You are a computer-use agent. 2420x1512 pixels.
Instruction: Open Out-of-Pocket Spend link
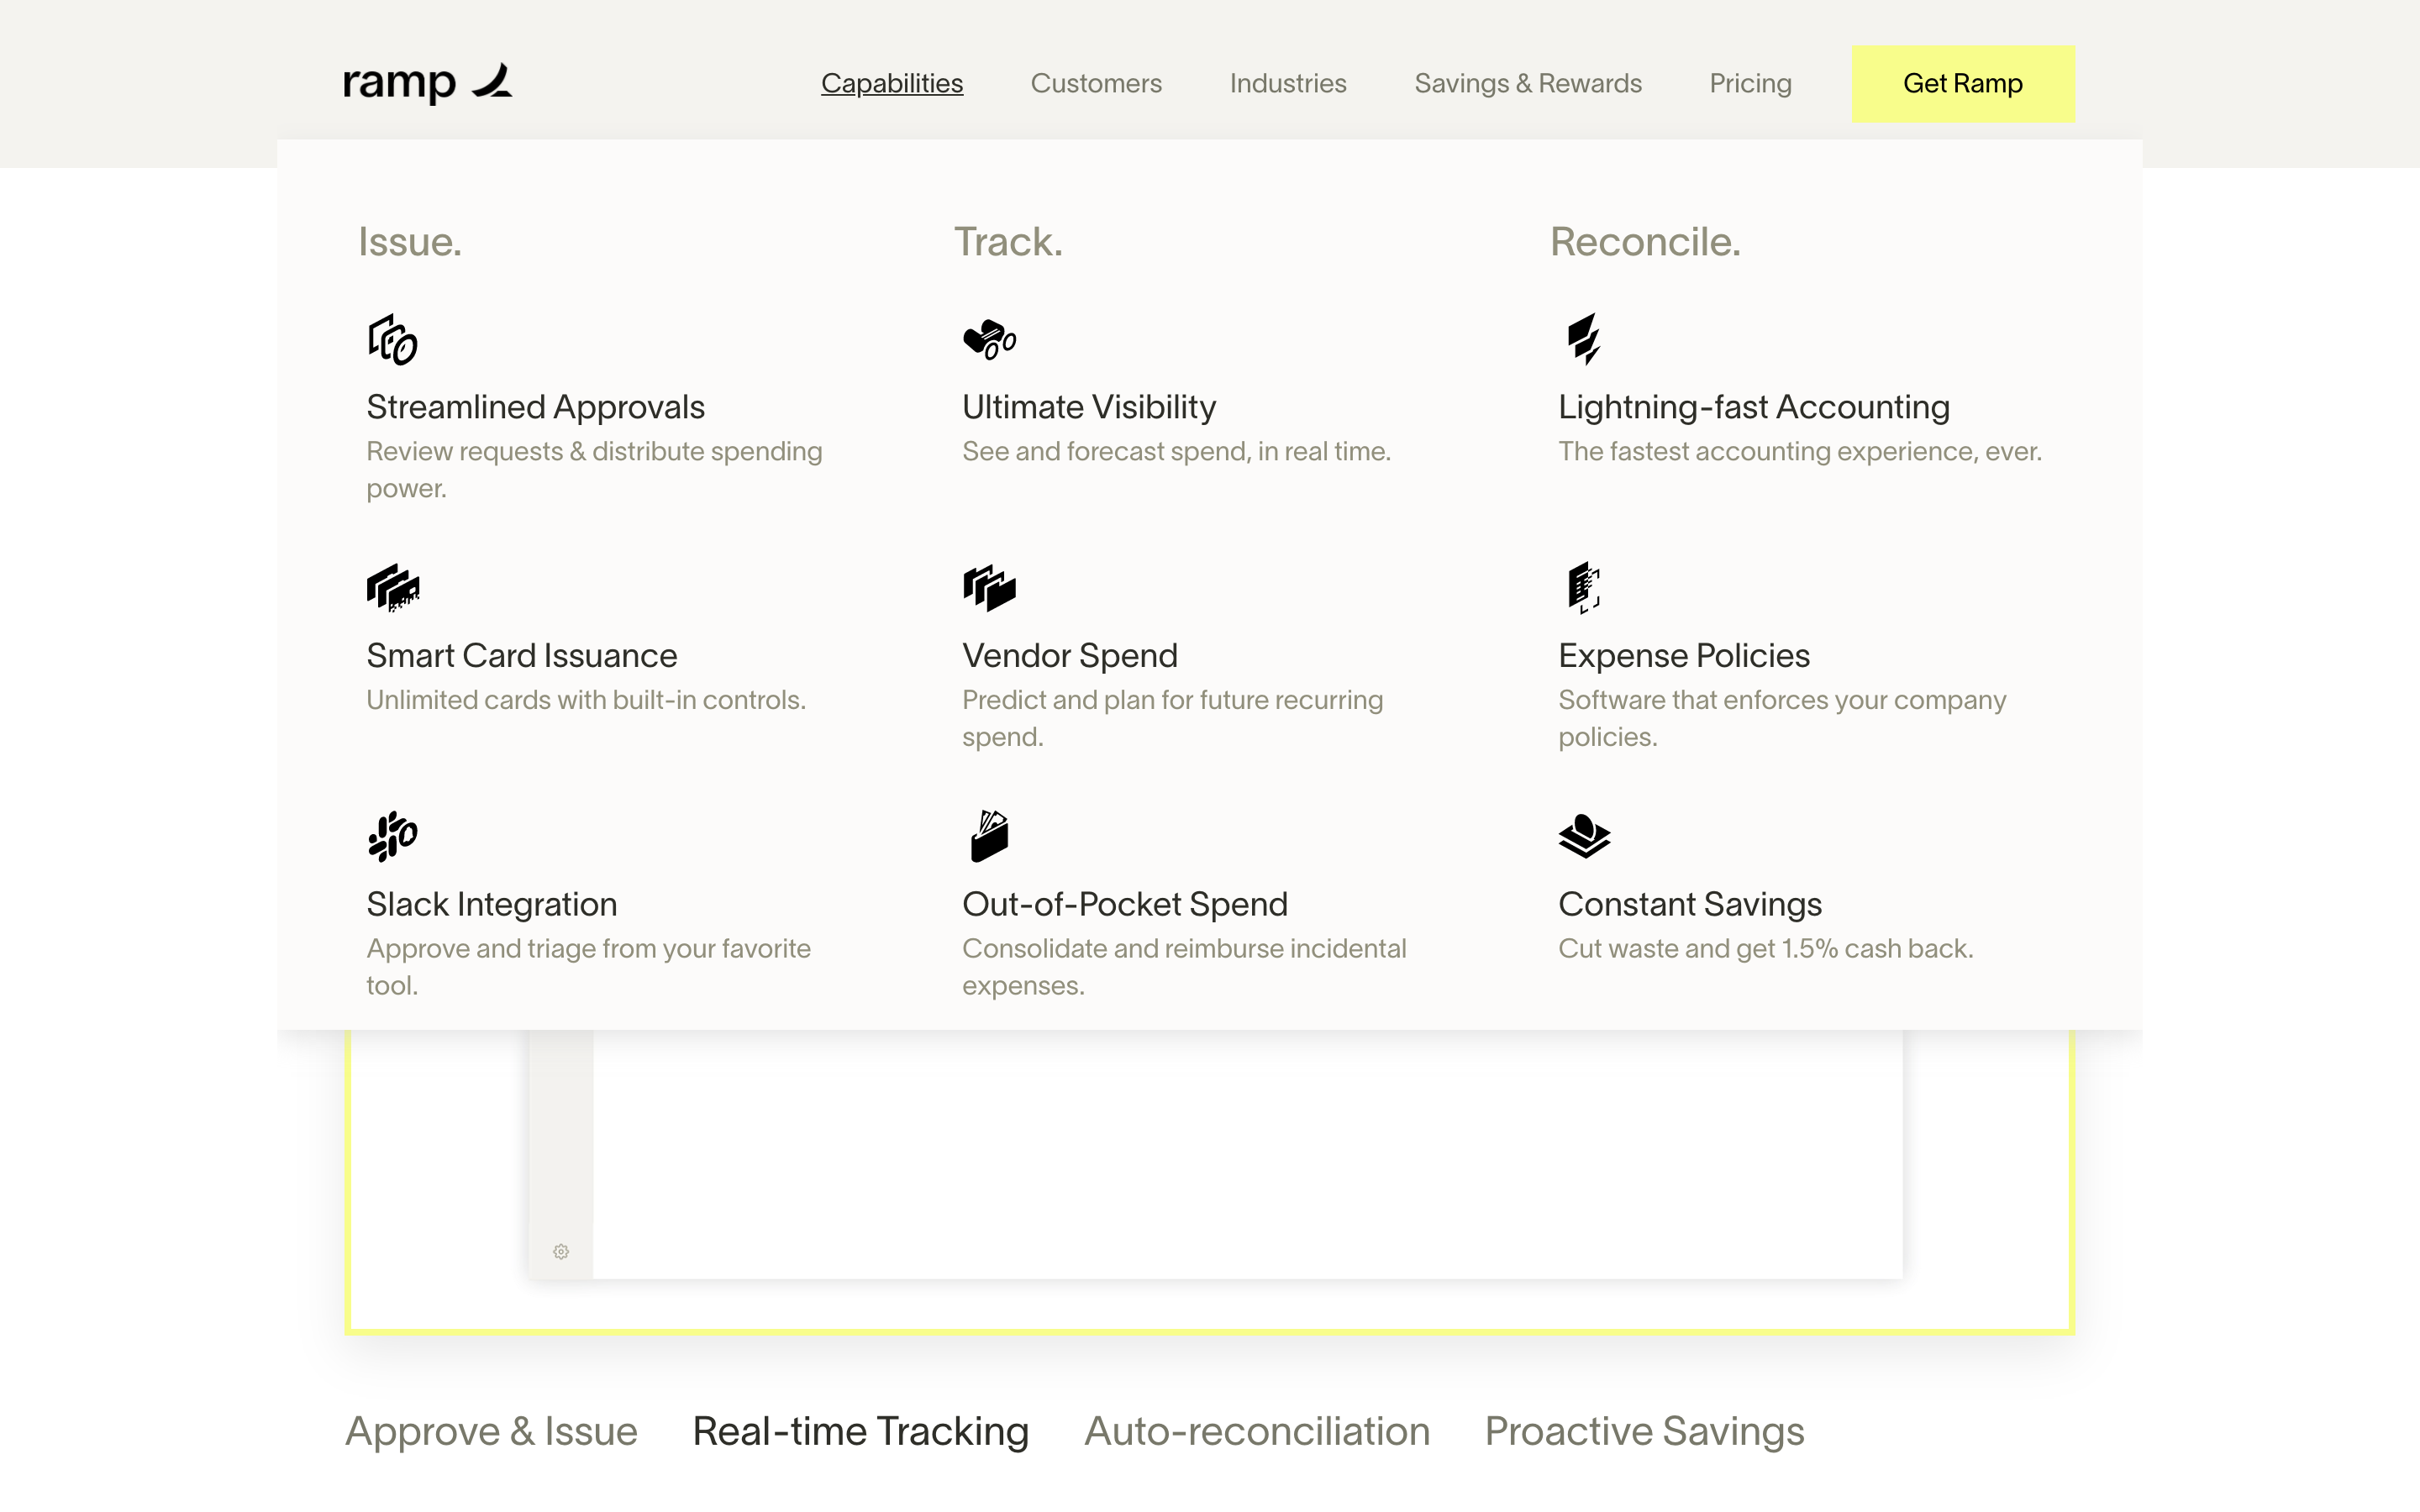coord(1124,904)
